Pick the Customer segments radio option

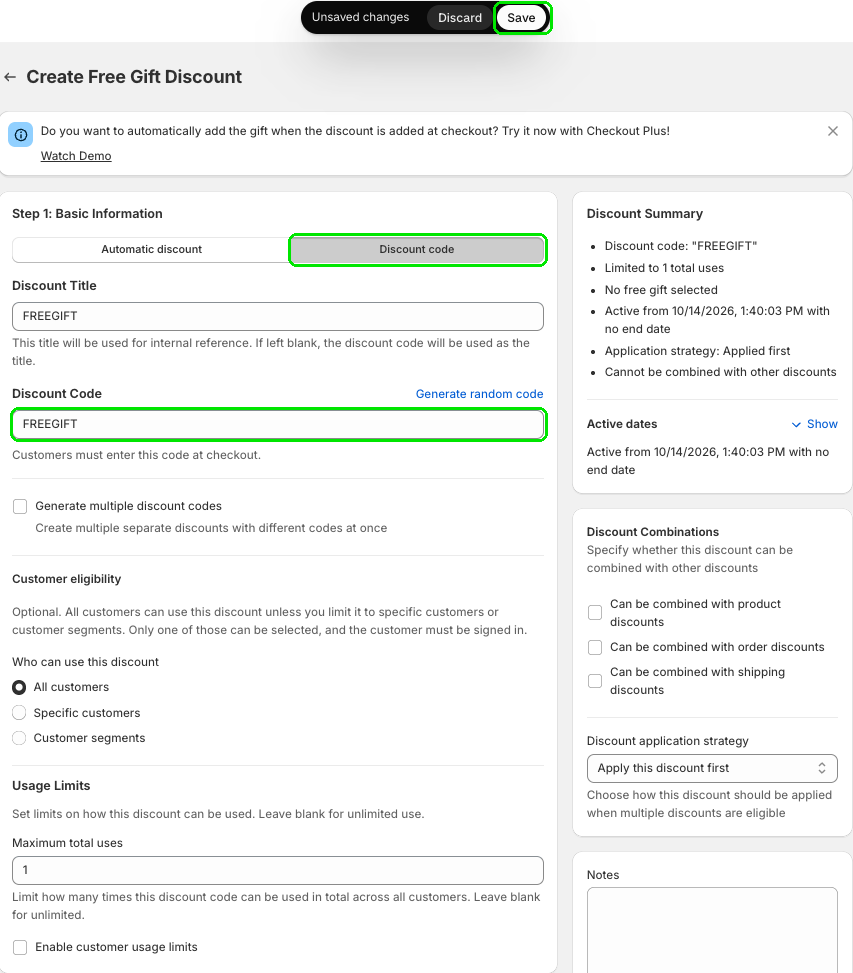(19, 738)
